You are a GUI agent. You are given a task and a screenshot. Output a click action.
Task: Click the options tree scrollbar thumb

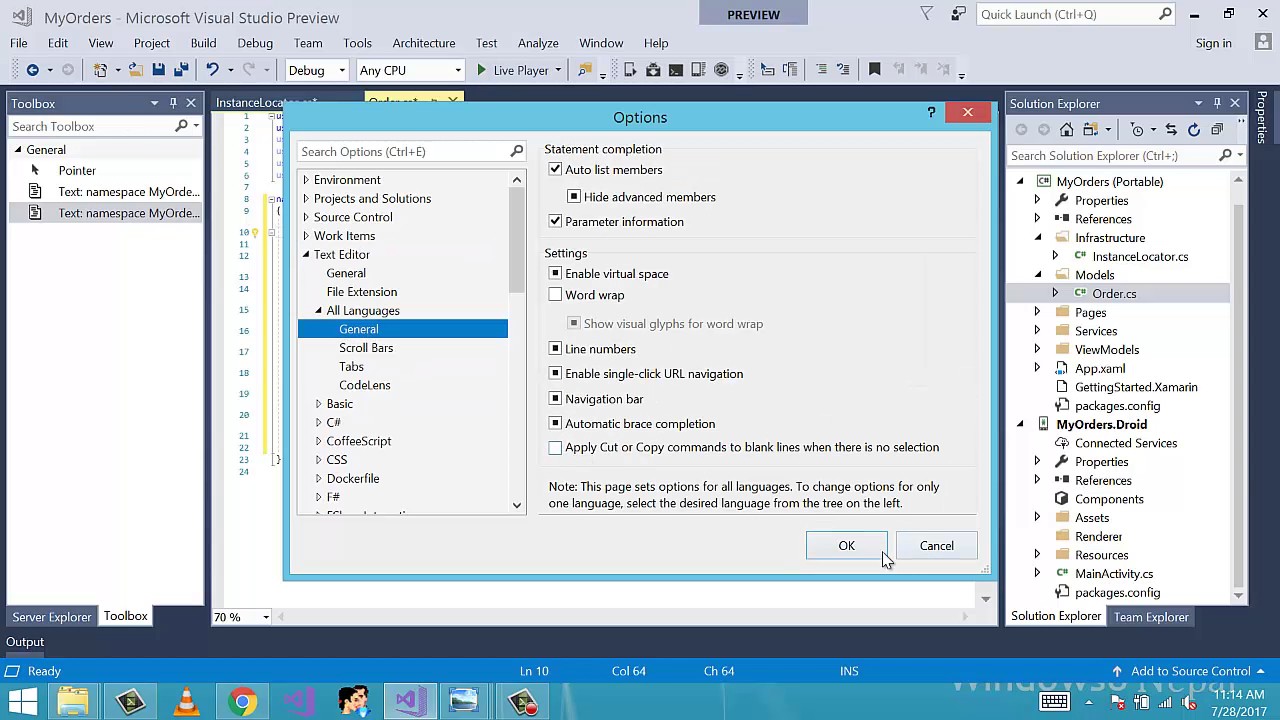pos(517,240)
